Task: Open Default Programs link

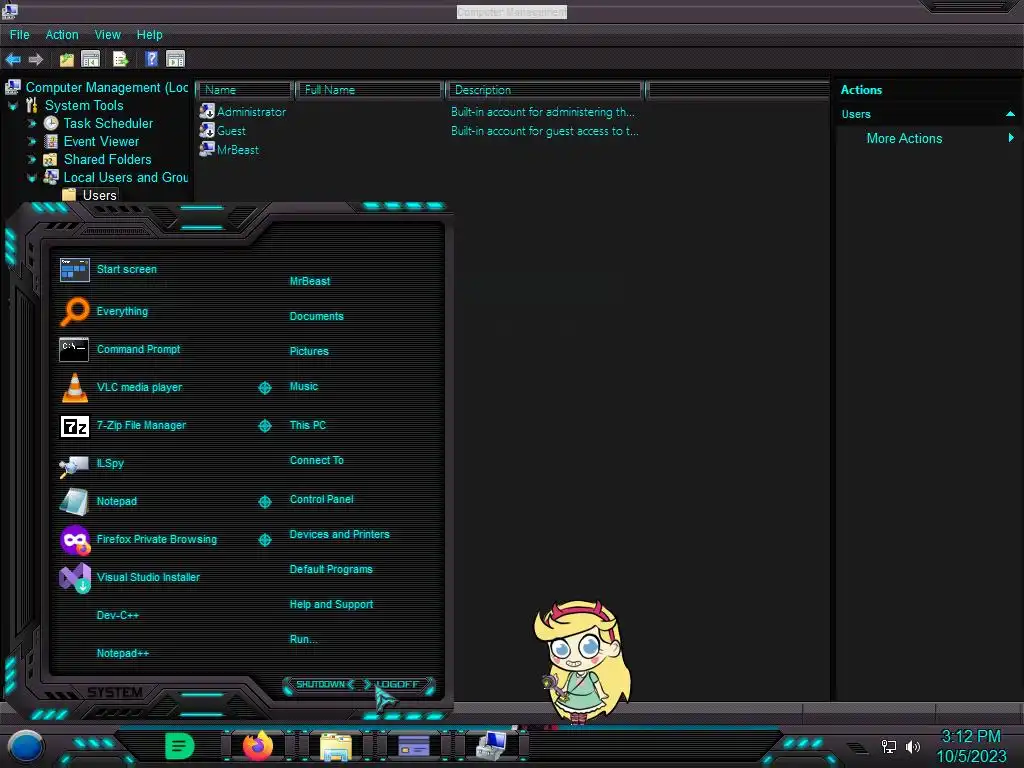Action: click(x=331, y=569)
